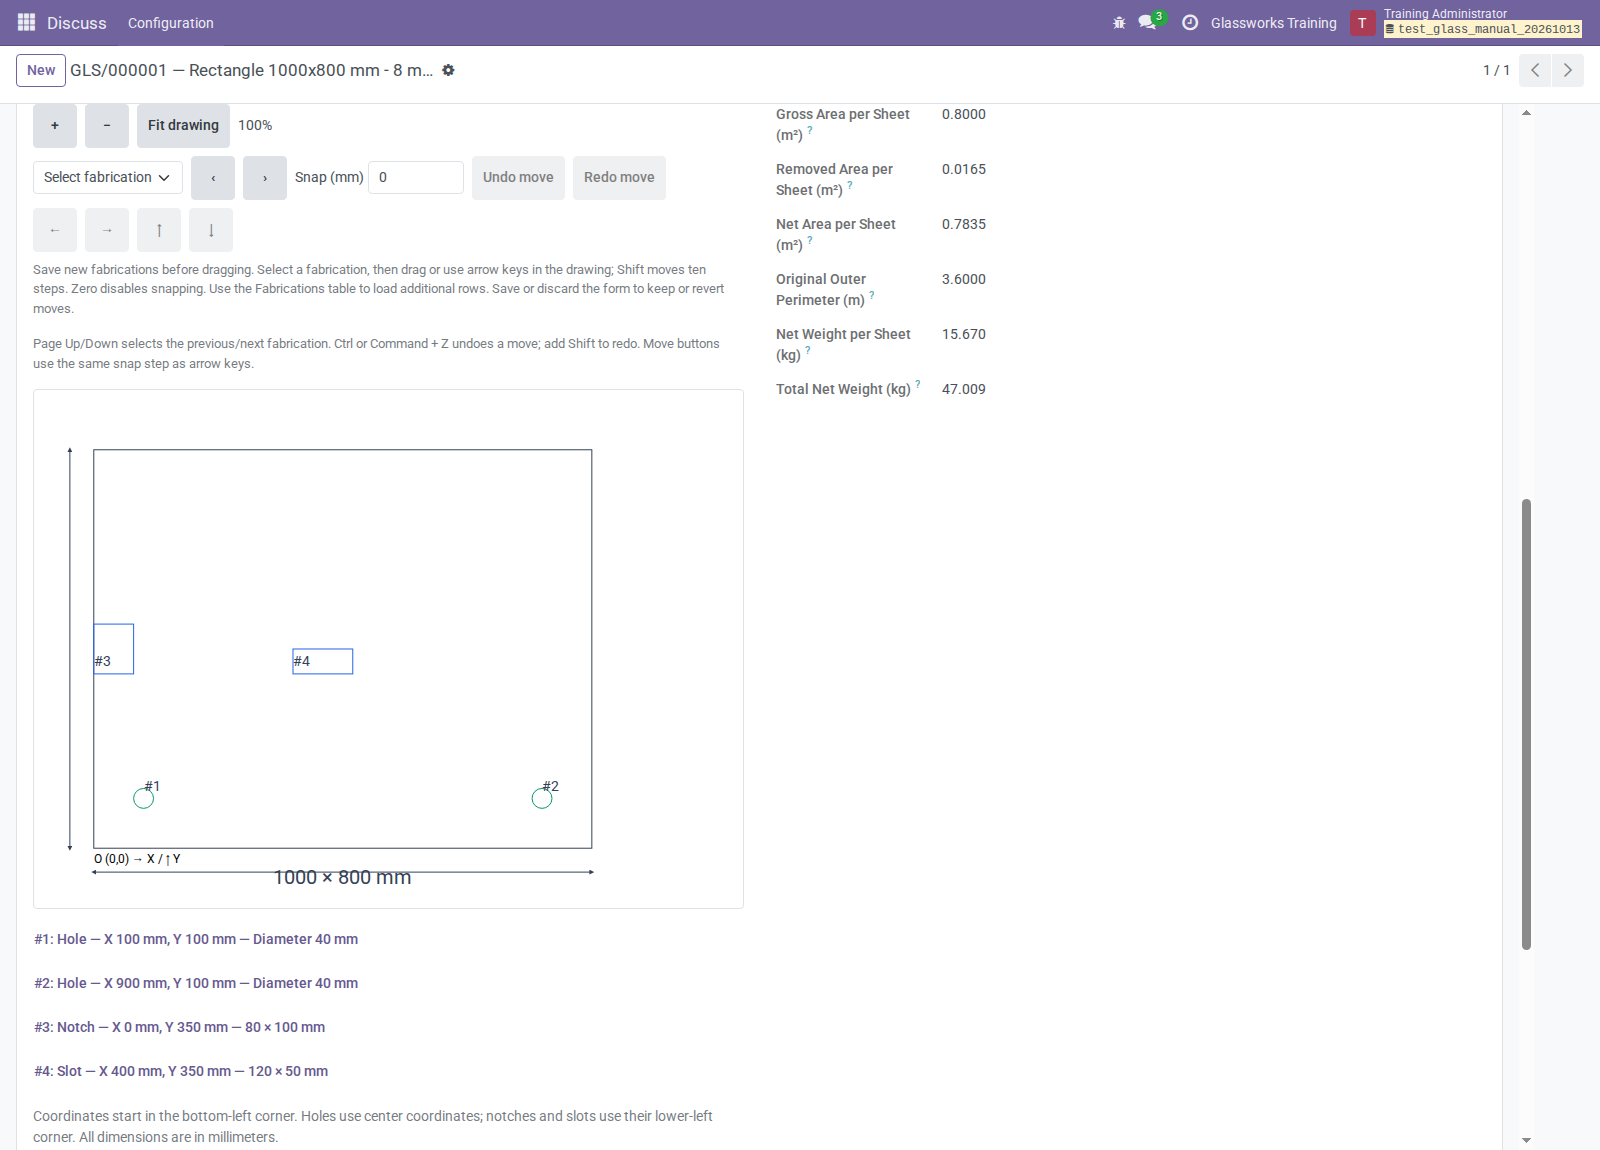Click the Snap (mm) input field
Viewport: 1600px width, 1150px height.
(x=416, y=177)
